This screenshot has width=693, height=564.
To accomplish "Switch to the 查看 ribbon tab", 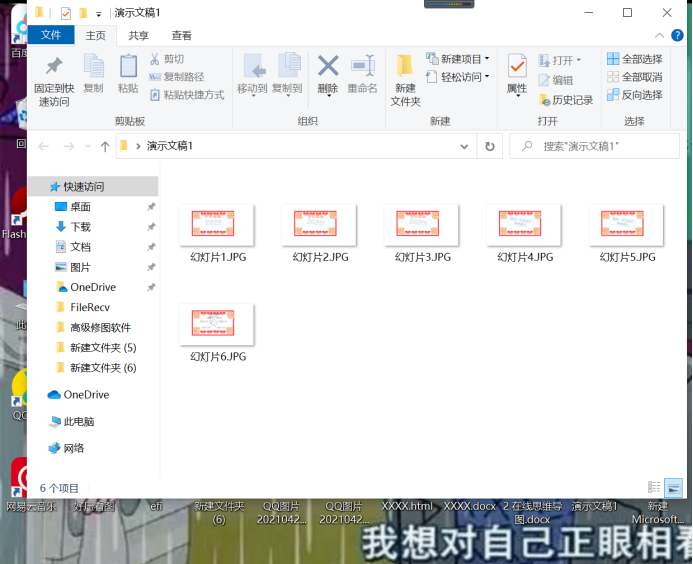I will pyautogui.click(x=182, y=35).
